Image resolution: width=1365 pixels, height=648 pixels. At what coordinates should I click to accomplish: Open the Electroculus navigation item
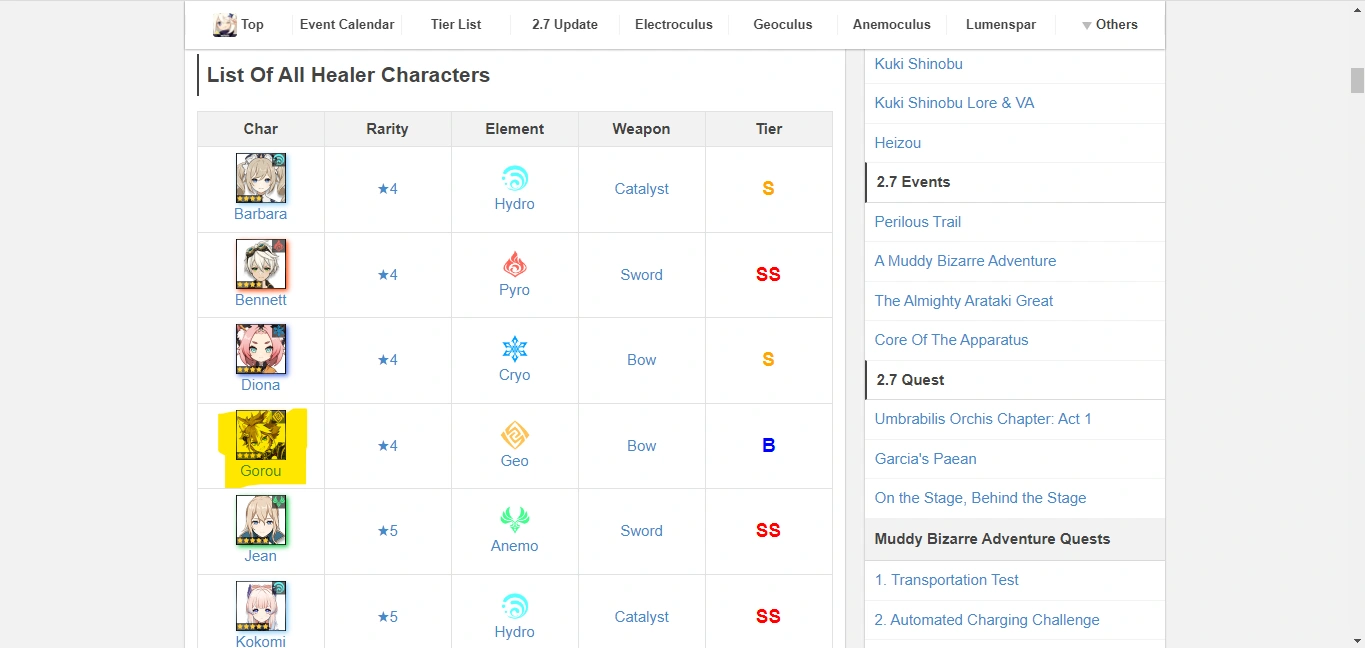[x=674, y=25]
